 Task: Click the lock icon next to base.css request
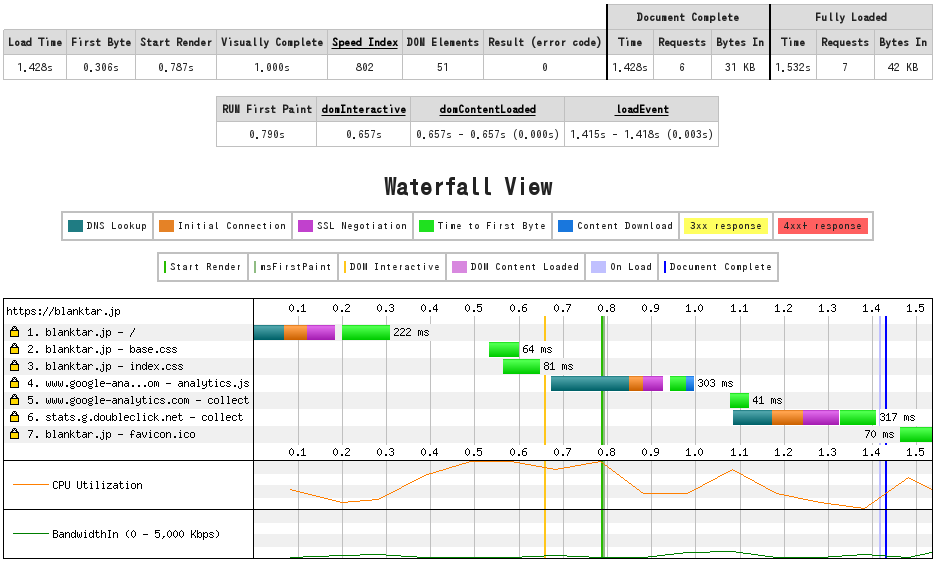point(15,349)
